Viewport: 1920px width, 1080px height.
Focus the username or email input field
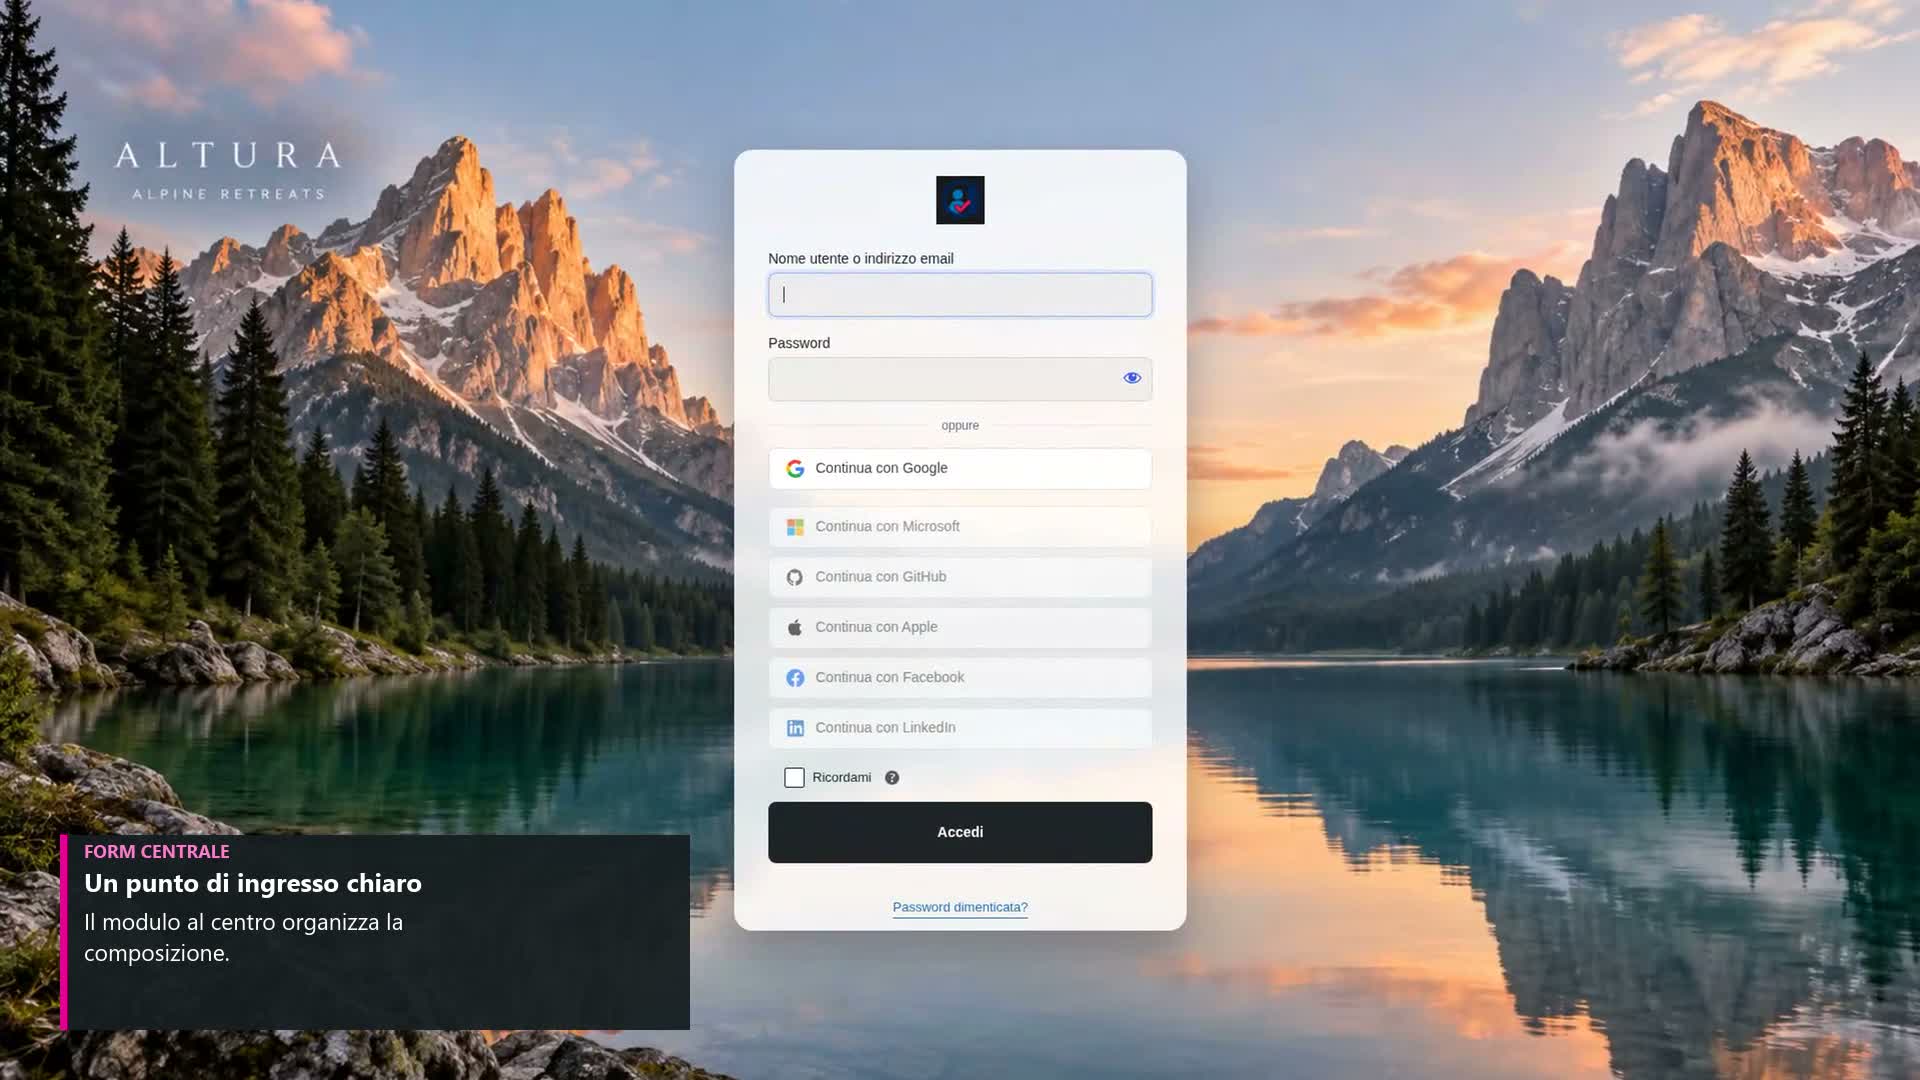coord(960,295)
